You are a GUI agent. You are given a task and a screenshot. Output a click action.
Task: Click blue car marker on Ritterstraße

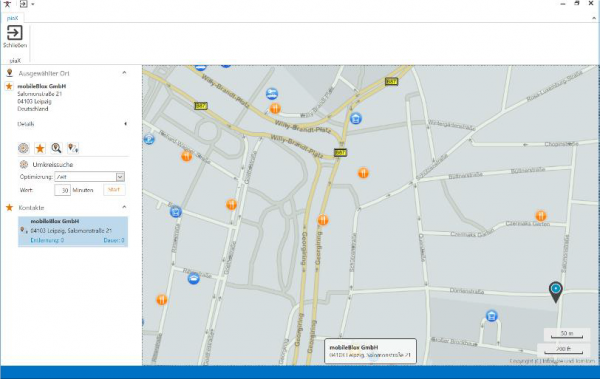194,278
